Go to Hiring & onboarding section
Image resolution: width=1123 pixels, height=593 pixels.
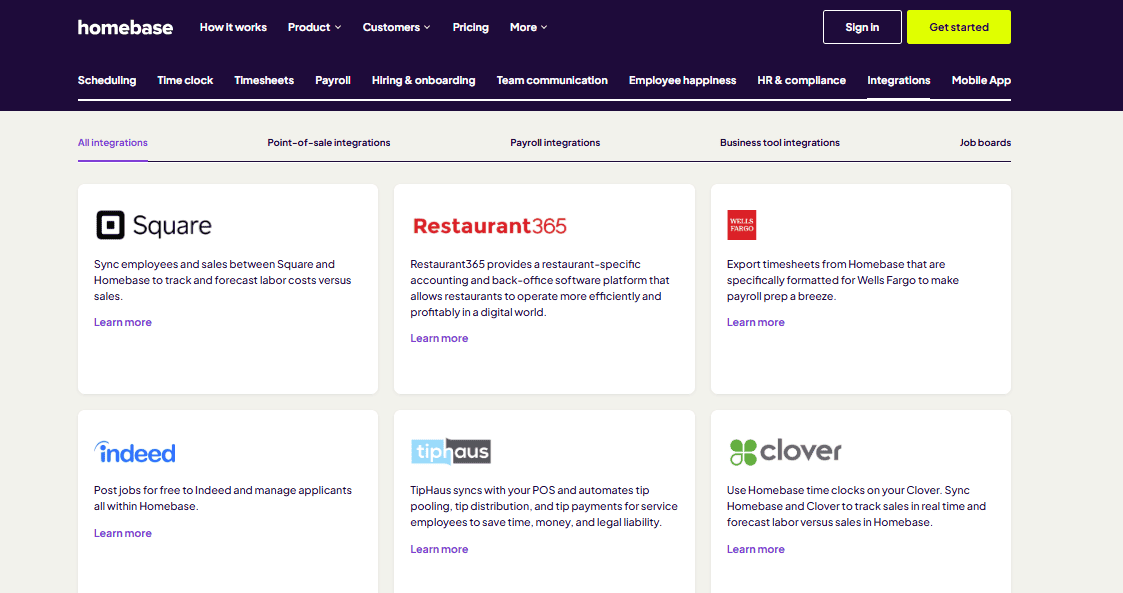point(423,80)
